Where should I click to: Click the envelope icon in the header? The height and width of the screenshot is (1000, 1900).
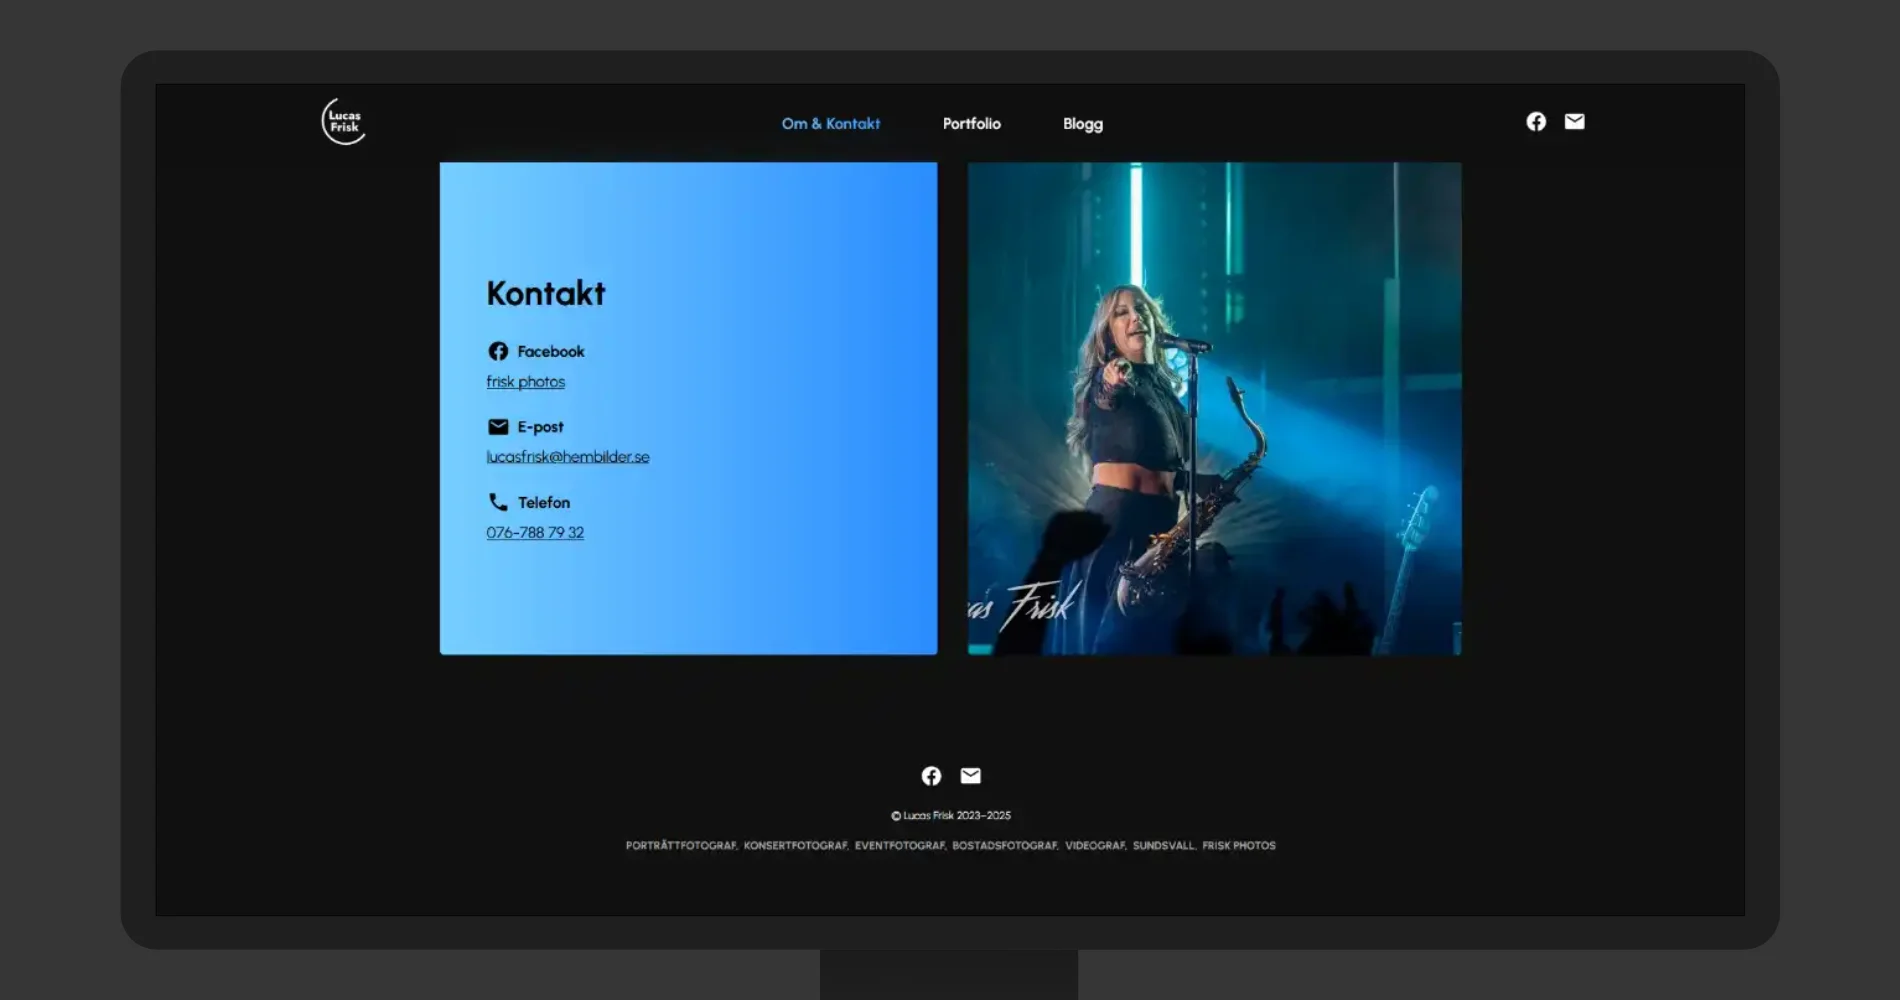pyautogui.click(x=1574, y=122)
